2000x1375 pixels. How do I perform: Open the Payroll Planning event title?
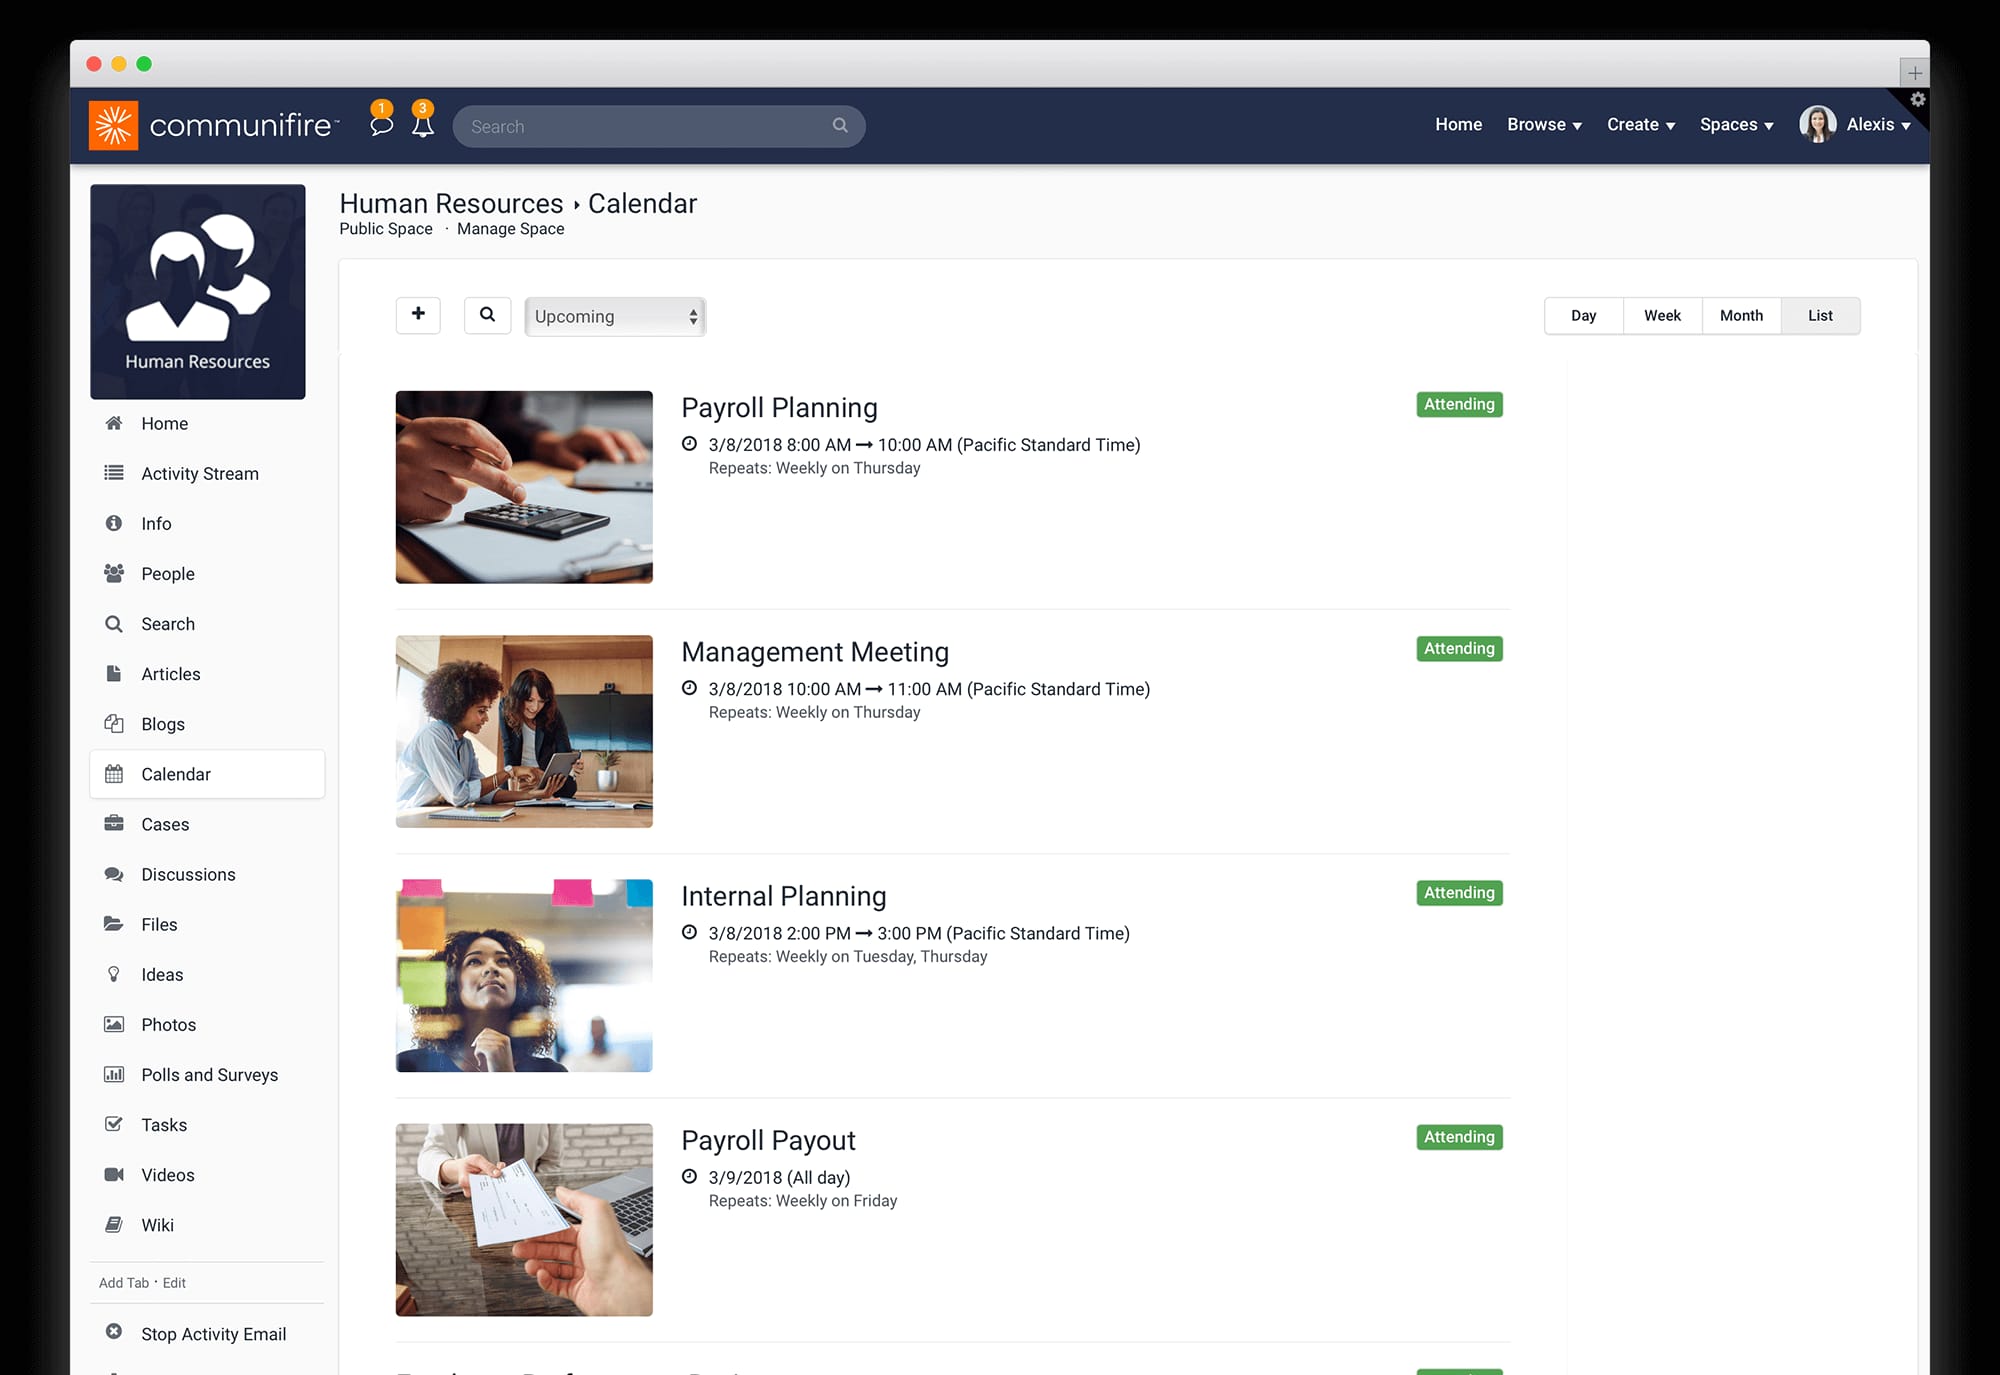click(x=779, y=407)
